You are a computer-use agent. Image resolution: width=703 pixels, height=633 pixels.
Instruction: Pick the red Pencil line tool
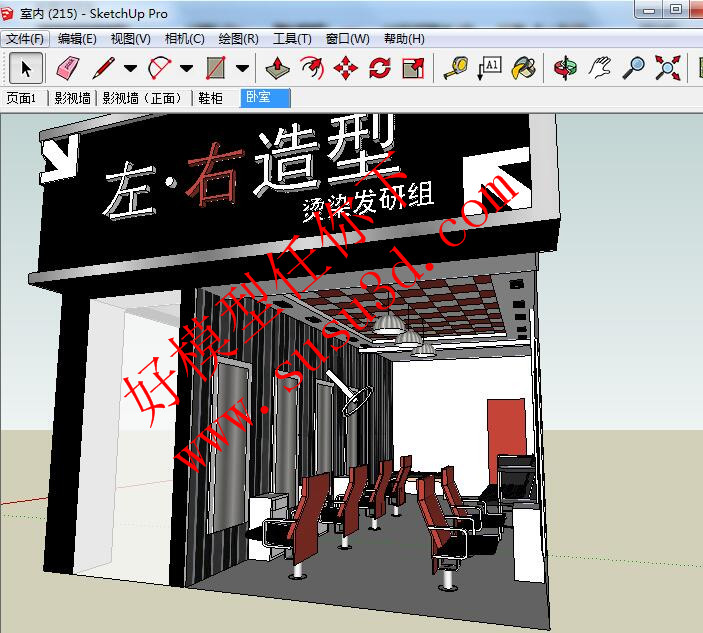click(104, 68)
